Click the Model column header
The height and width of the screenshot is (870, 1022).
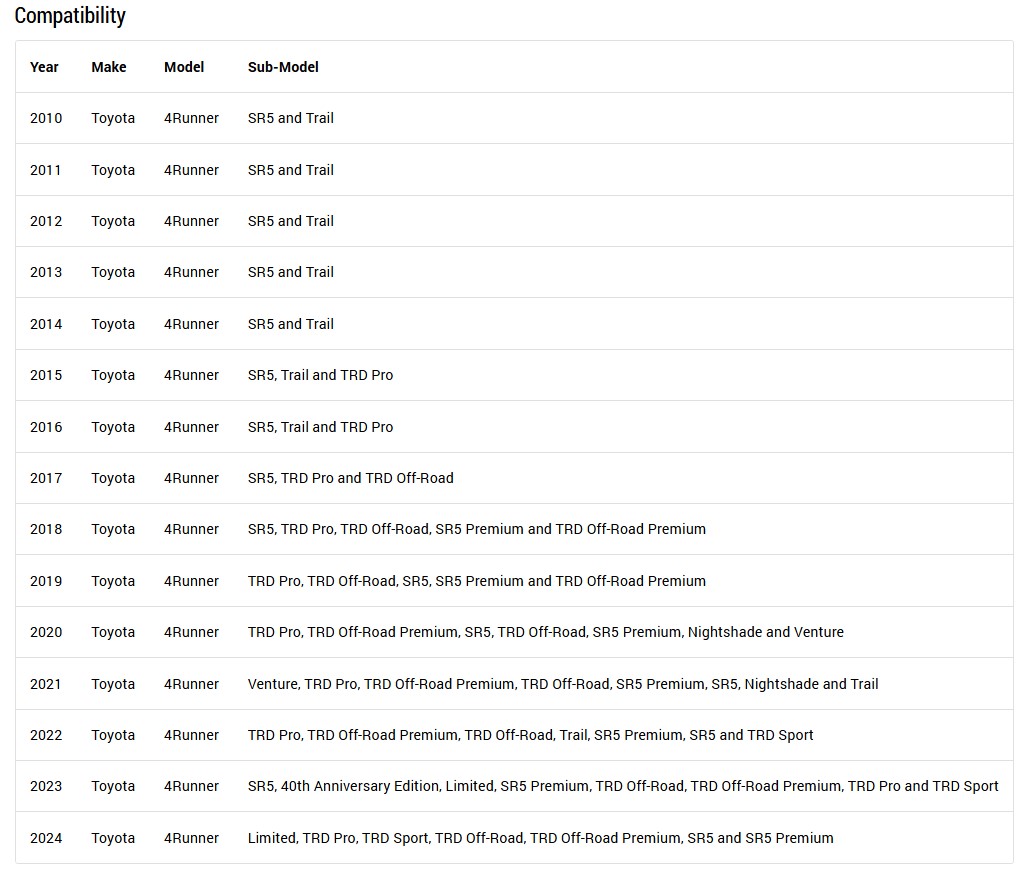pyautogui.click(x=184, y=67)
